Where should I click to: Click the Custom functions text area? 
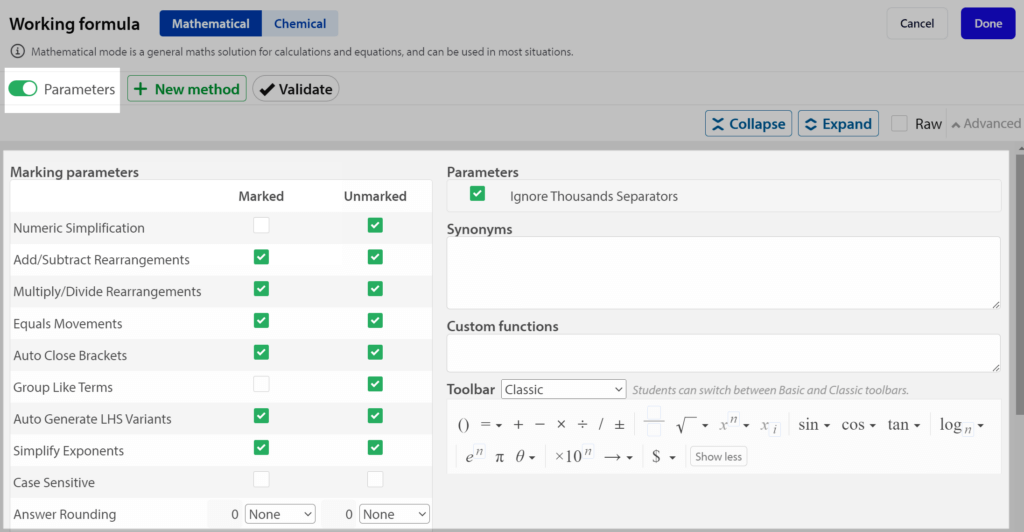coord(724,353)
